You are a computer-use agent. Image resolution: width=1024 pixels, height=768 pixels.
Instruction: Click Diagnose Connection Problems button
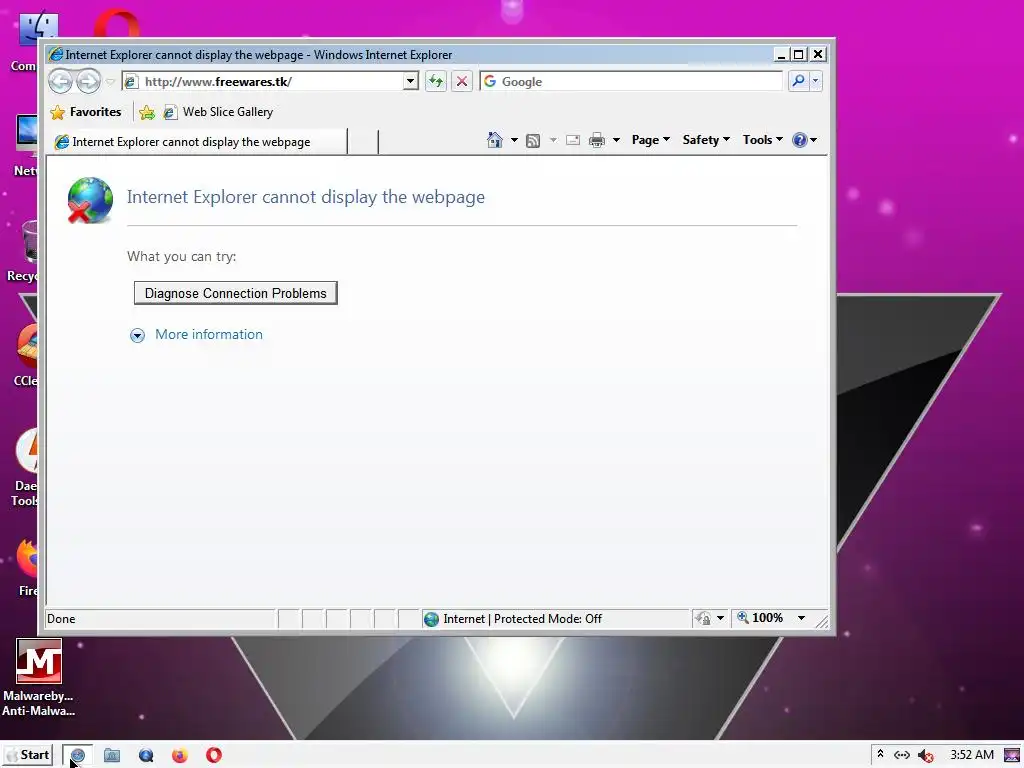[236, 293]
